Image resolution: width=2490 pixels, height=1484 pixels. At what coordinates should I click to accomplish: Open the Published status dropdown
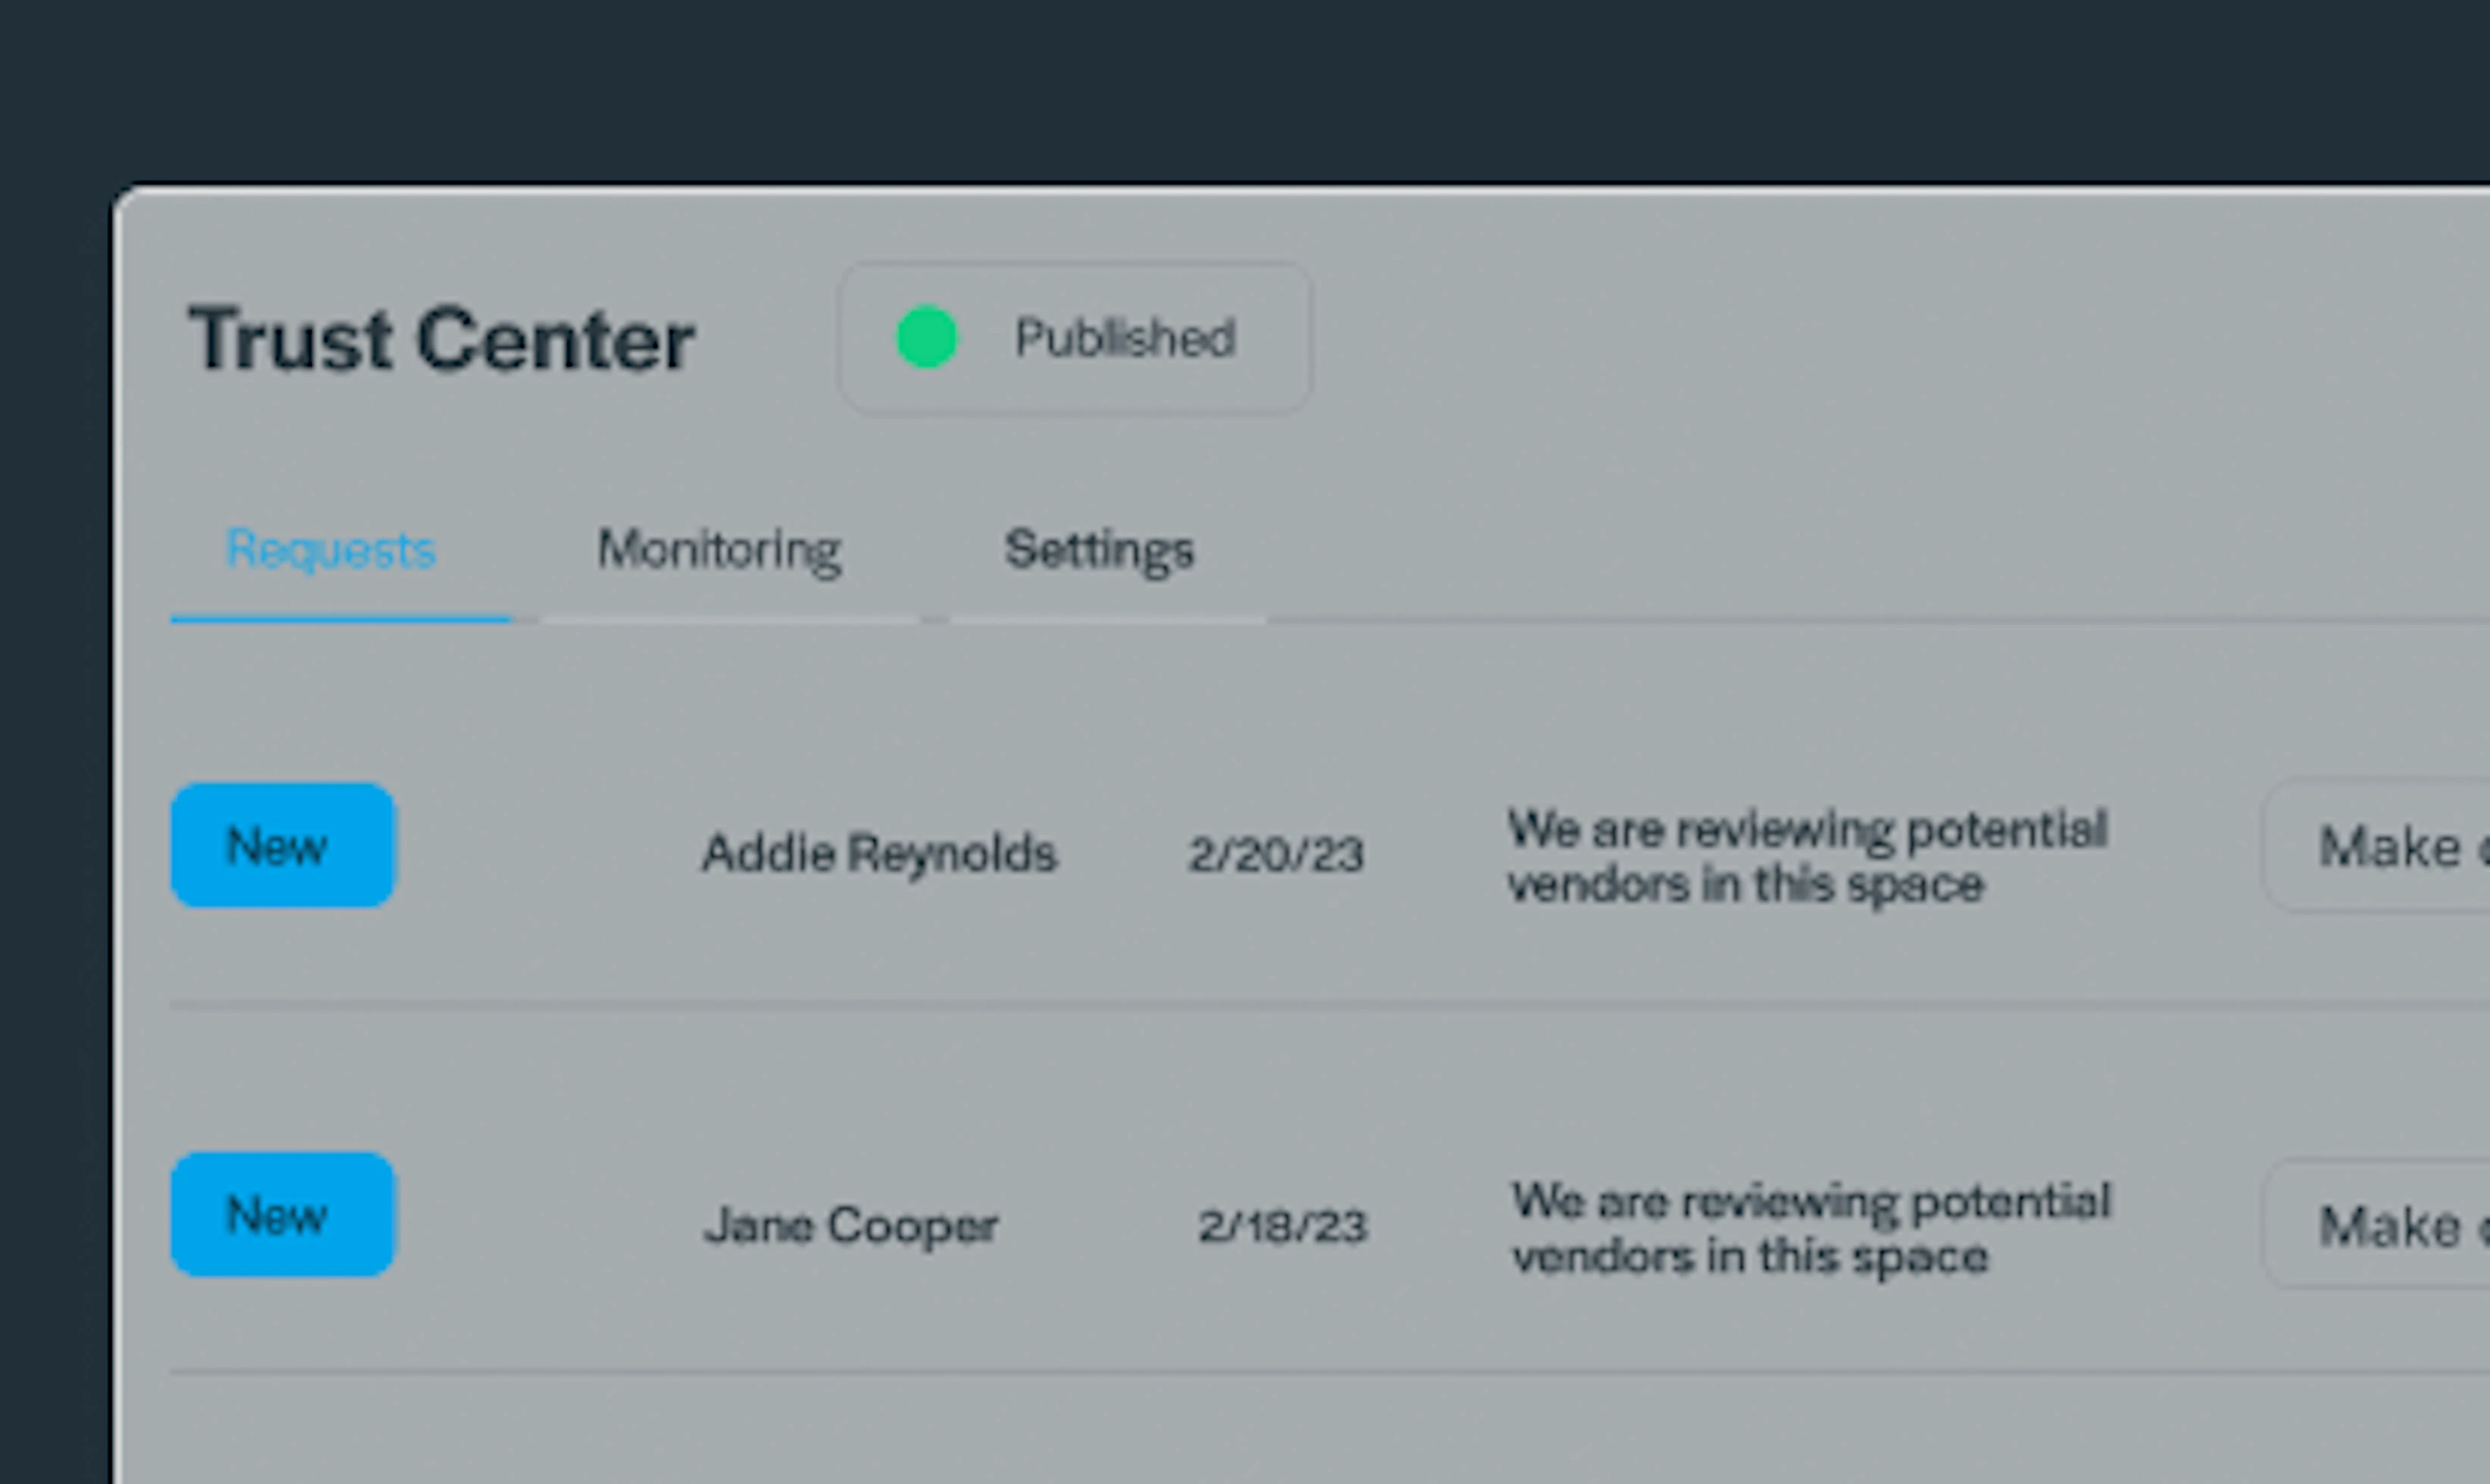pyautogui.click(x=1075, y=338)
